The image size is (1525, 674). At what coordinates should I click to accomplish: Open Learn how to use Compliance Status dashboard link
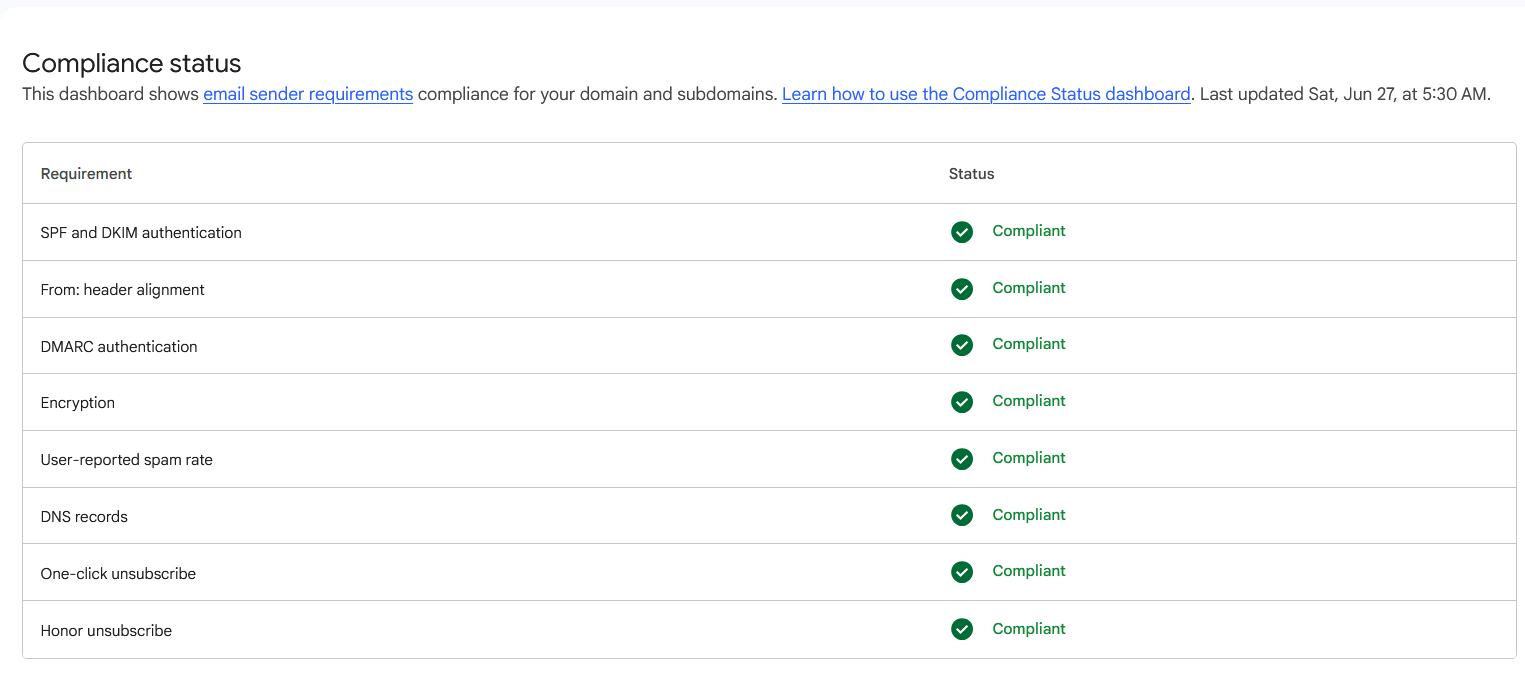click(x=986, y=94)
